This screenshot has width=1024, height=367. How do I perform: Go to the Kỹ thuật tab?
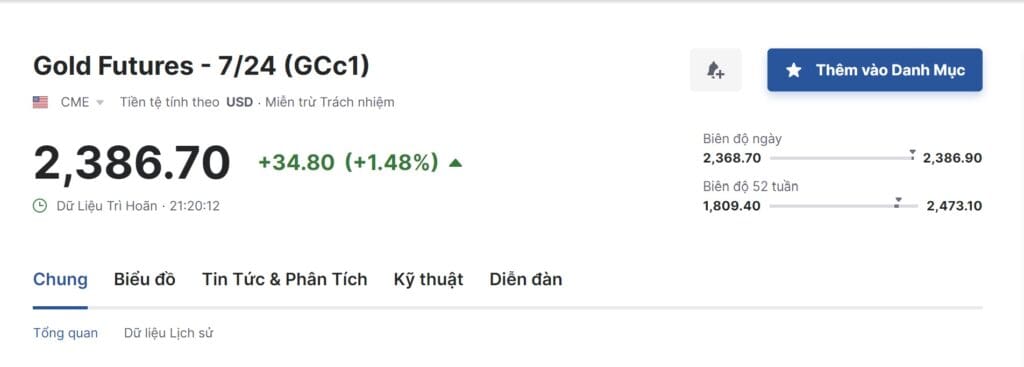(x=428, y=279)
